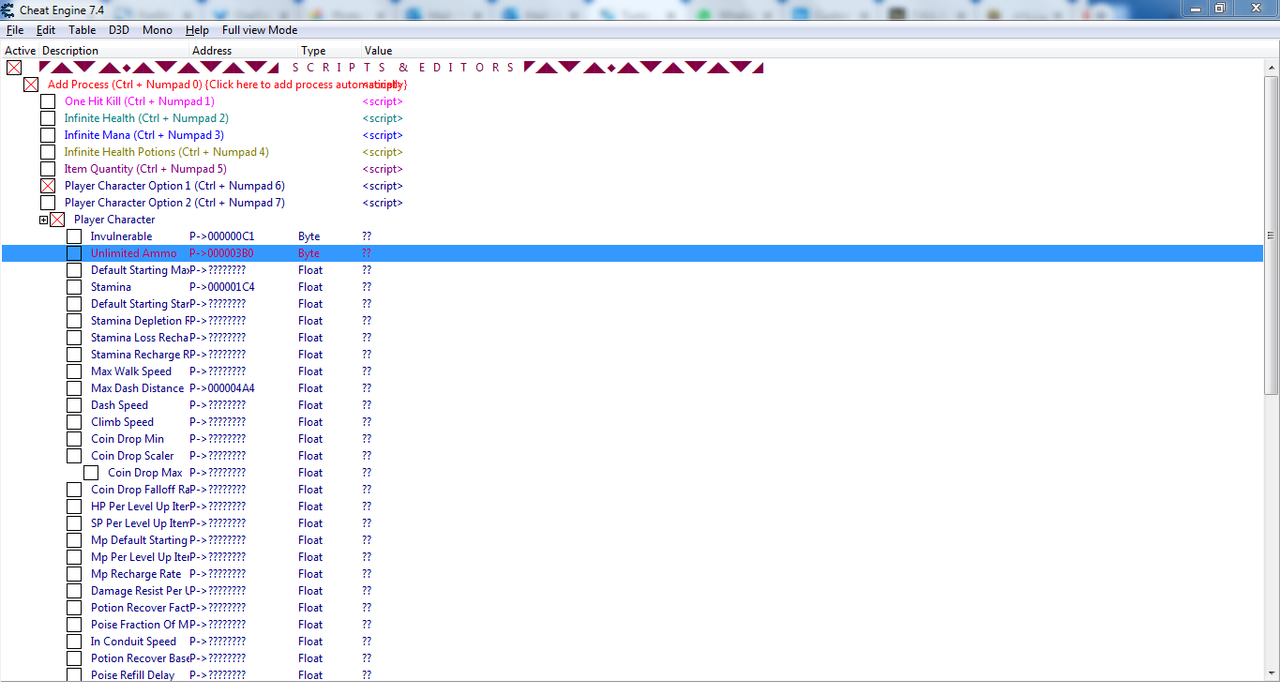Image resolution: width=1280 pixels, height=682 pixels.
Task: Click the ?? value on Dash Speed row
Action: coord(367,406)
